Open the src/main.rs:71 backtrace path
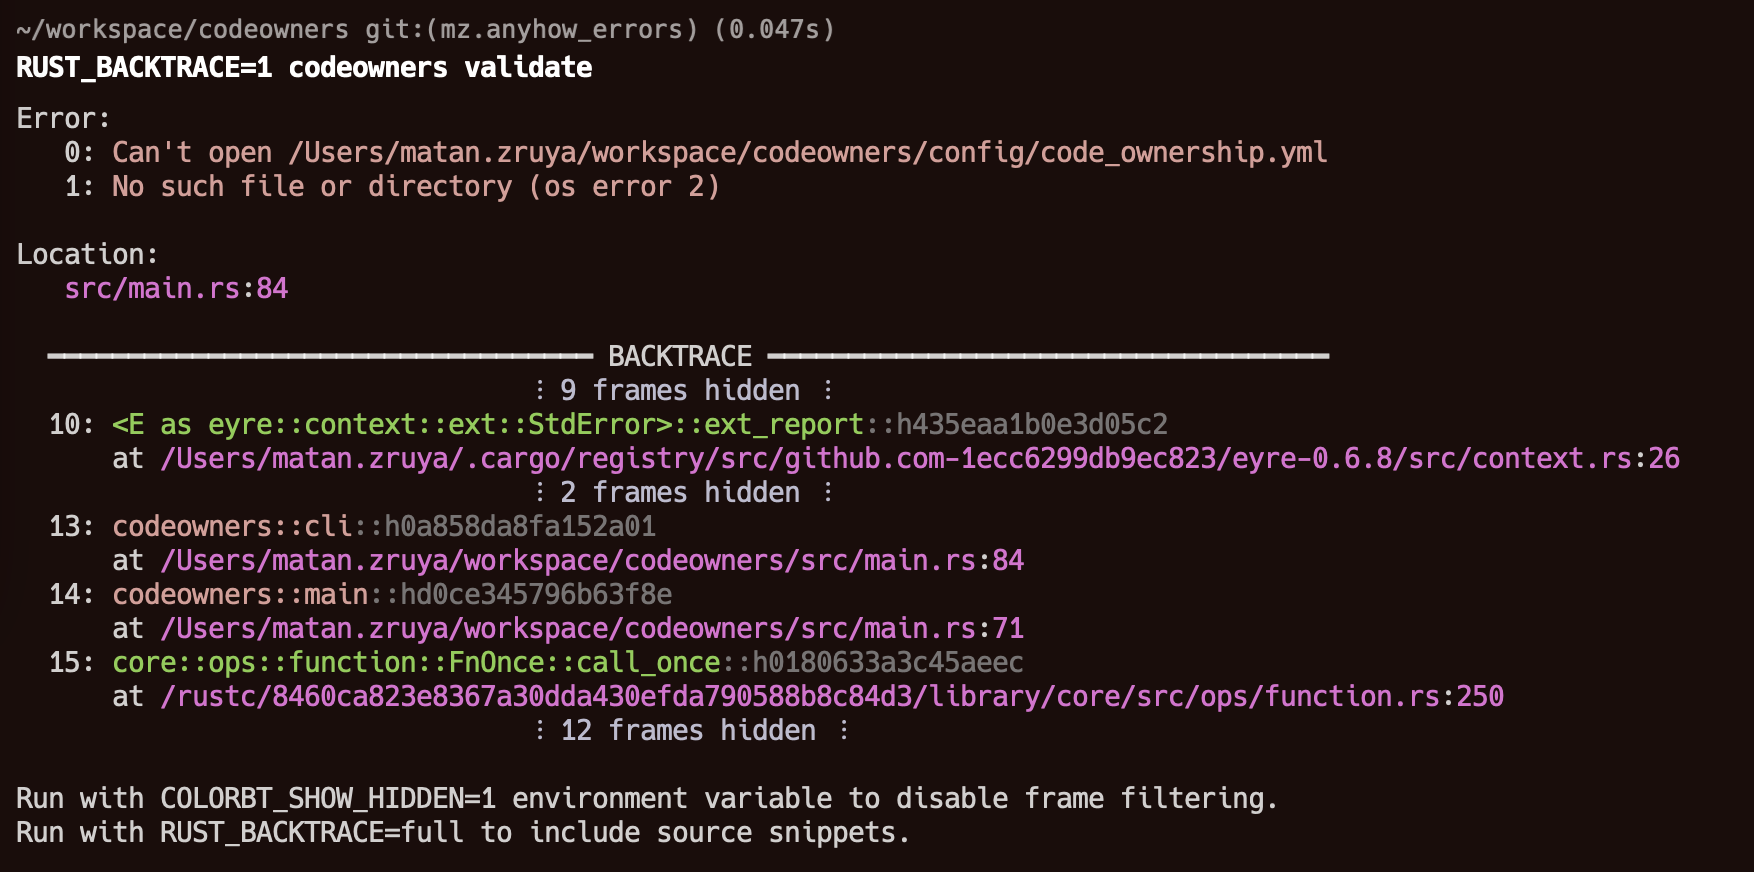 [x=592, y=629]
